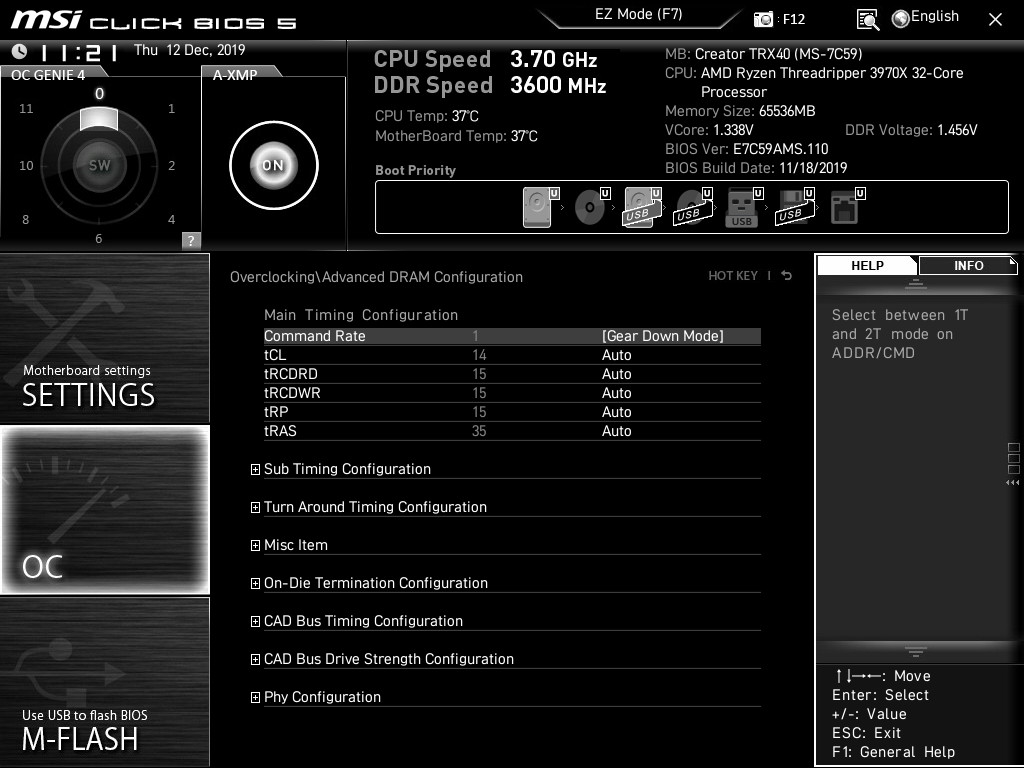Click the OC GENIE 4 panel title

point(48,75)
